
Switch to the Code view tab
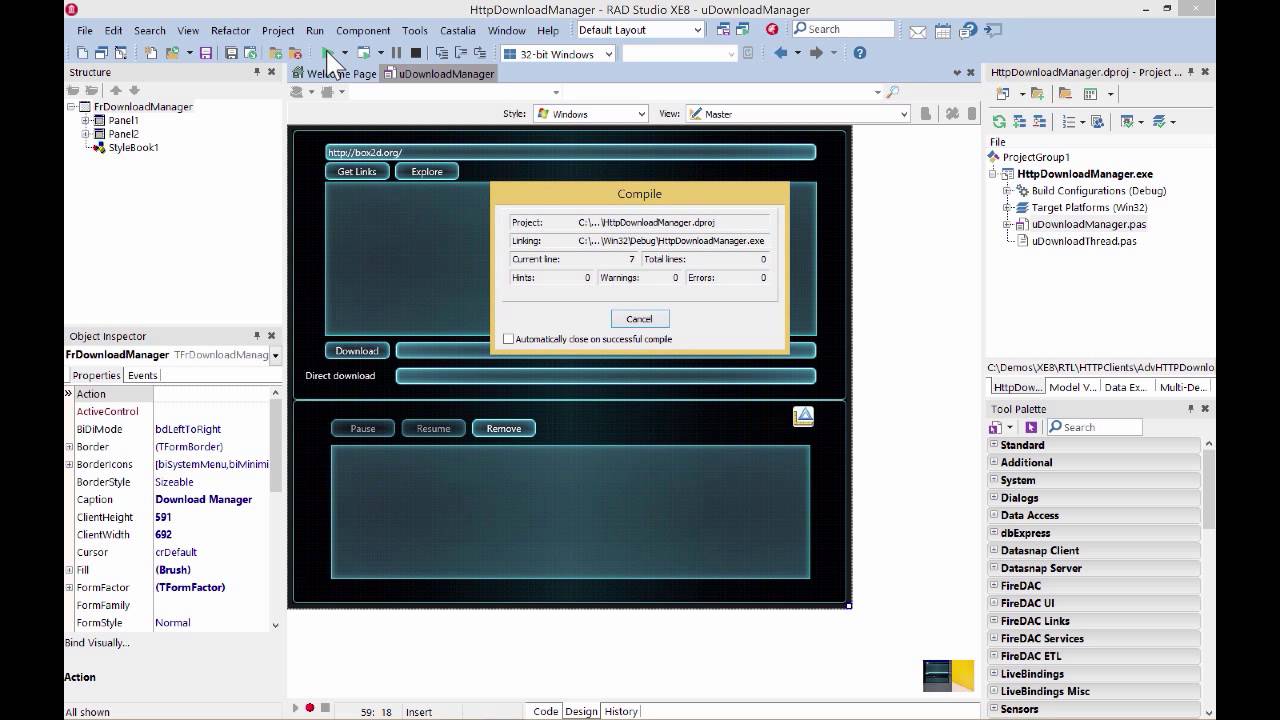click(545, 711)
